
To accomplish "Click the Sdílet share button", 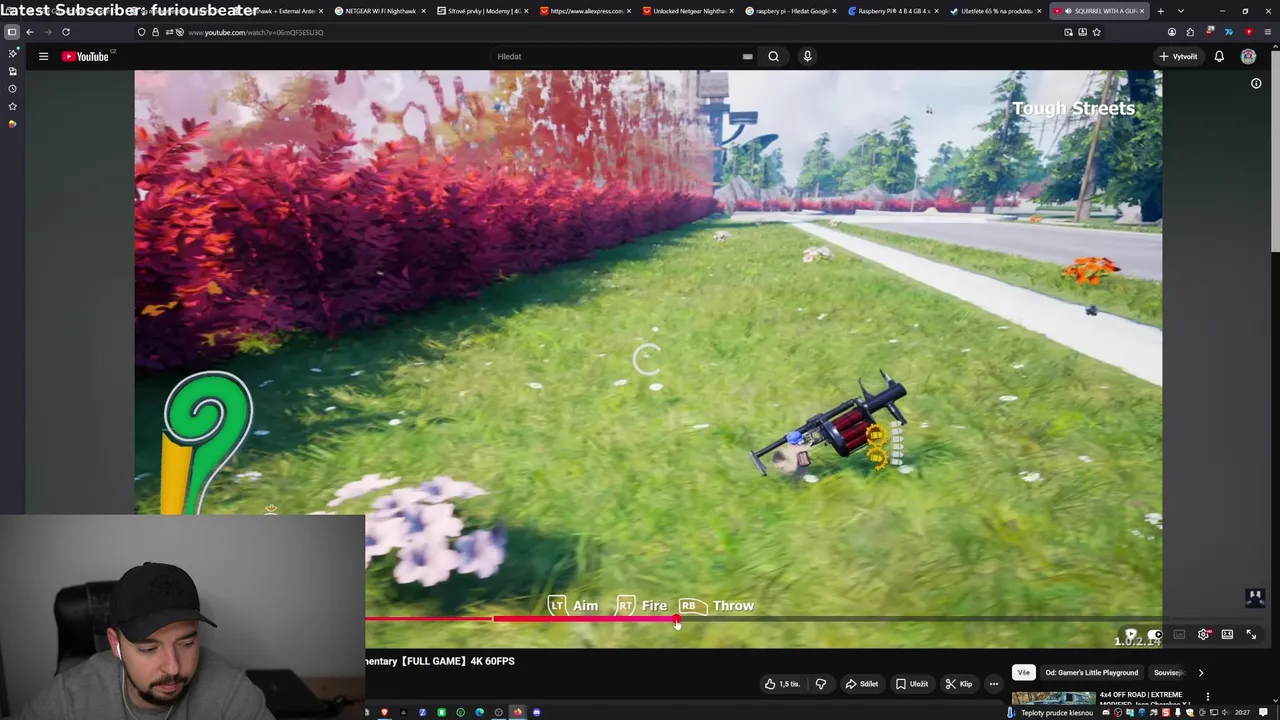I will [861, 684].
